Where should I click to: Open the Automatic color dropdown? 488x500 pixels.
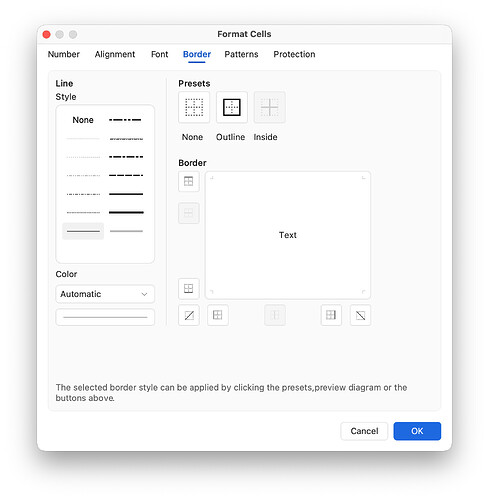(105, 294)
